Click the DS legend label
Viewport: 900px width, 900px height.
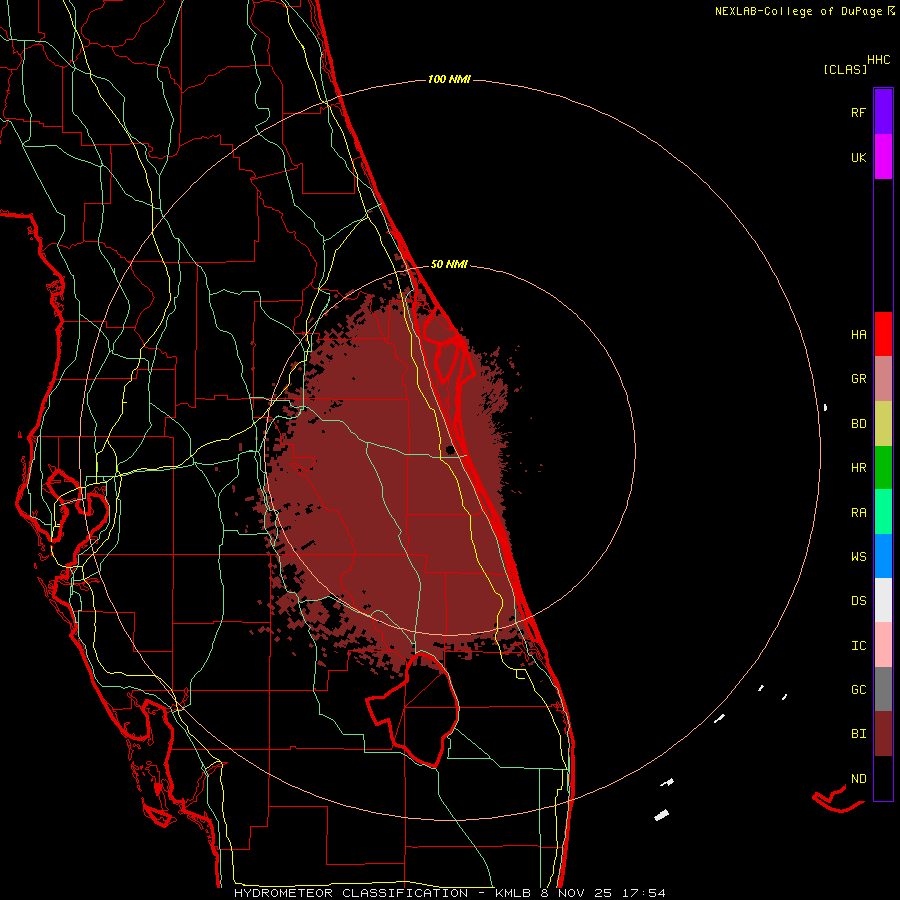pyautogui.click(x=858, y=601)
